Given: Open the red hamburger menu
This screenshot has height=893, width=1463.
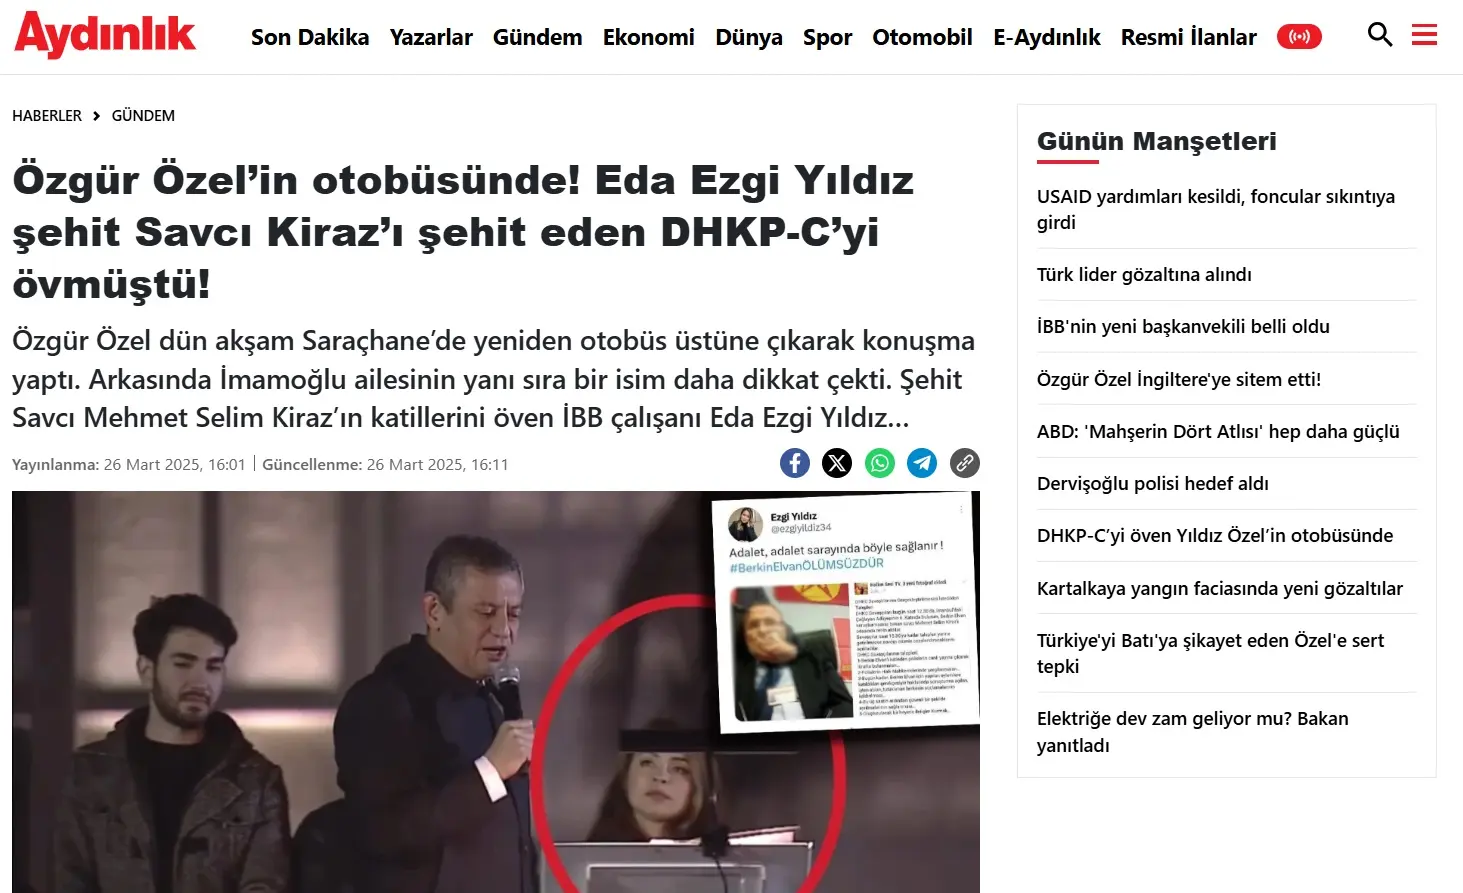Looking at the screenshot, I should 1424,35.
